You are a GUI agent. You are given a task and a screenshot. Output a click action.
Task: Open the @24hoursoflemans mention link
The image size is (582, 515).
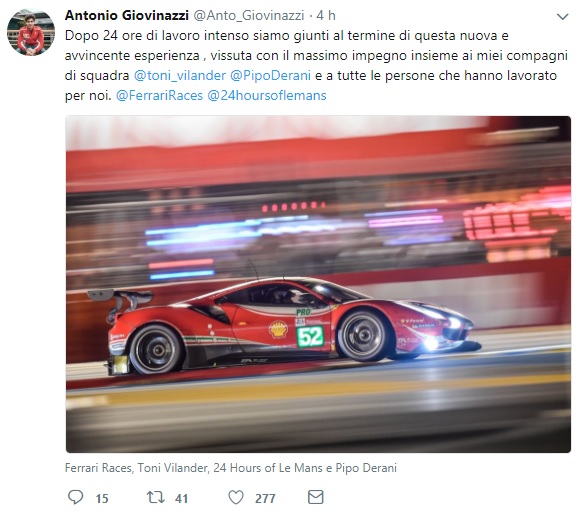(x=267, y=95)
